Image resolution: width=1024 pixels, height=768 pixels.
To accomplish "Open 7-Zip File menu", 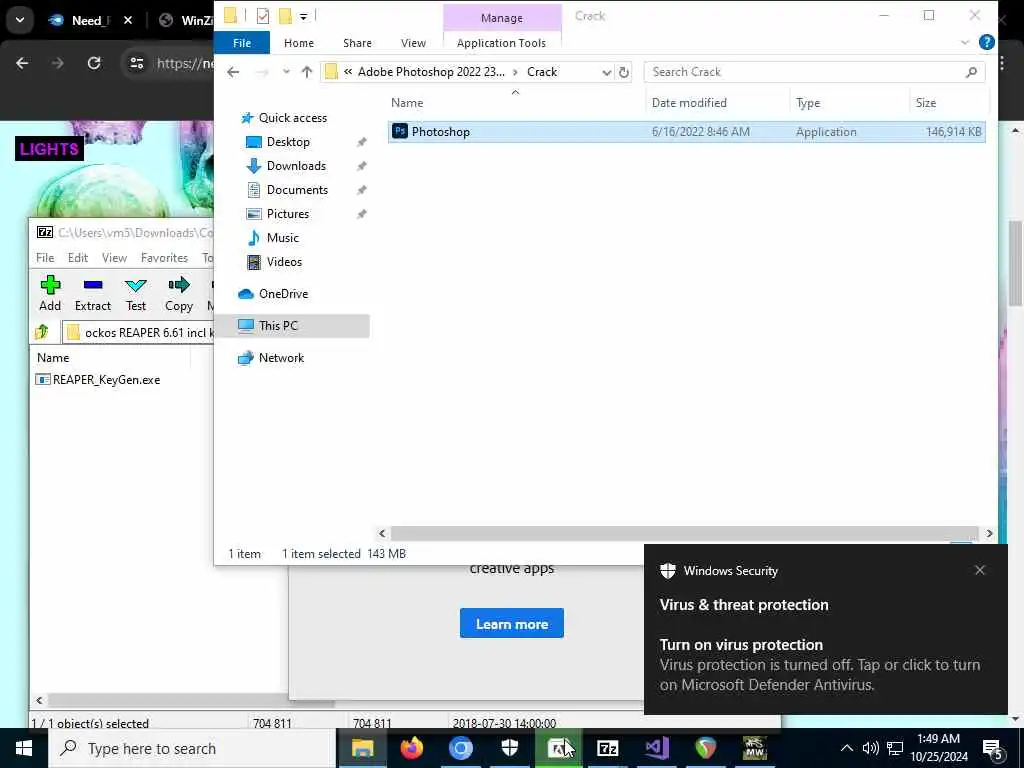I will (45, 258).
